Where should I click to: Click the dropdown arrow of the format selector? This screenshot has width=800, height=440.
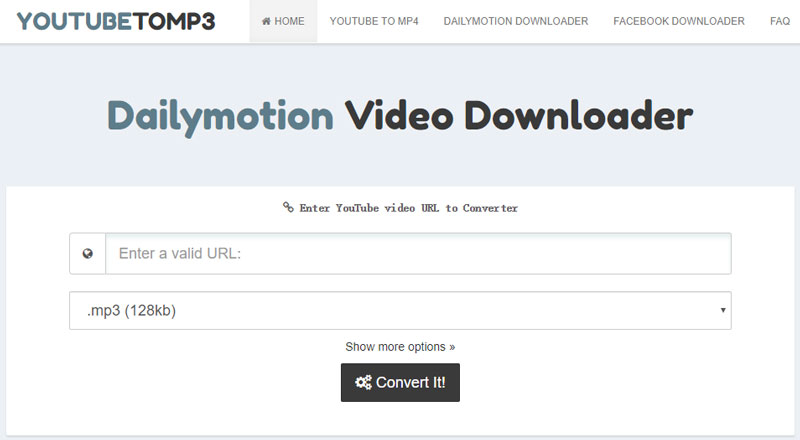click(723, 310)
